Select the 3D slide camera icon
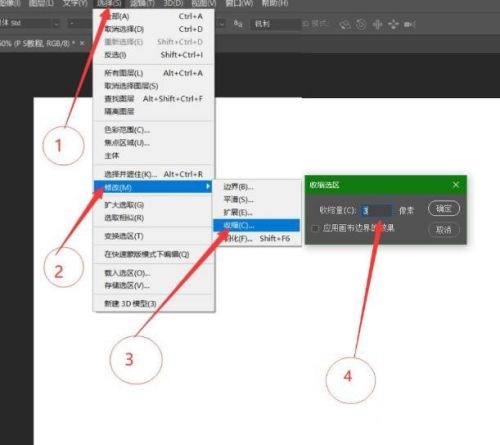The height and width of the screenshot is (445, 500). [x=393, y=24]
